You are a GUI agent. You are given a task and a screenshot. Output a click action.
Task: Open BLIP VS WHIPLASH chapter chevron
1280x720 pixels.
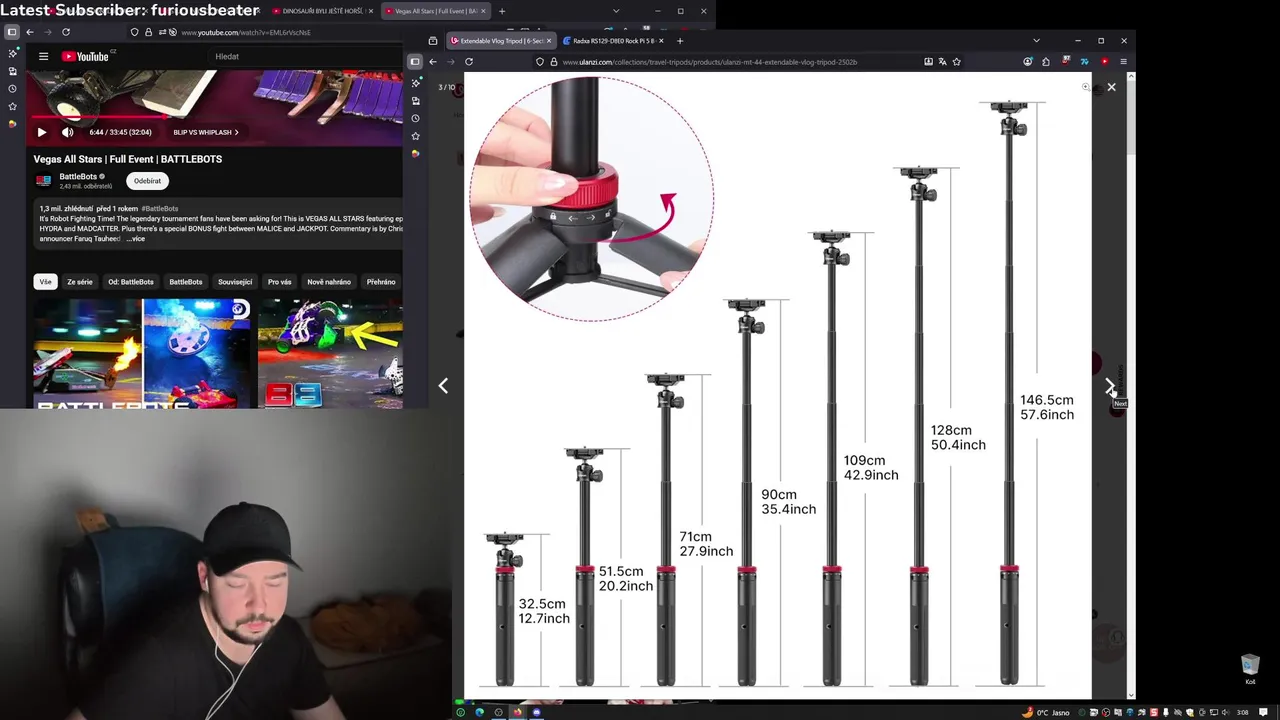236,132
